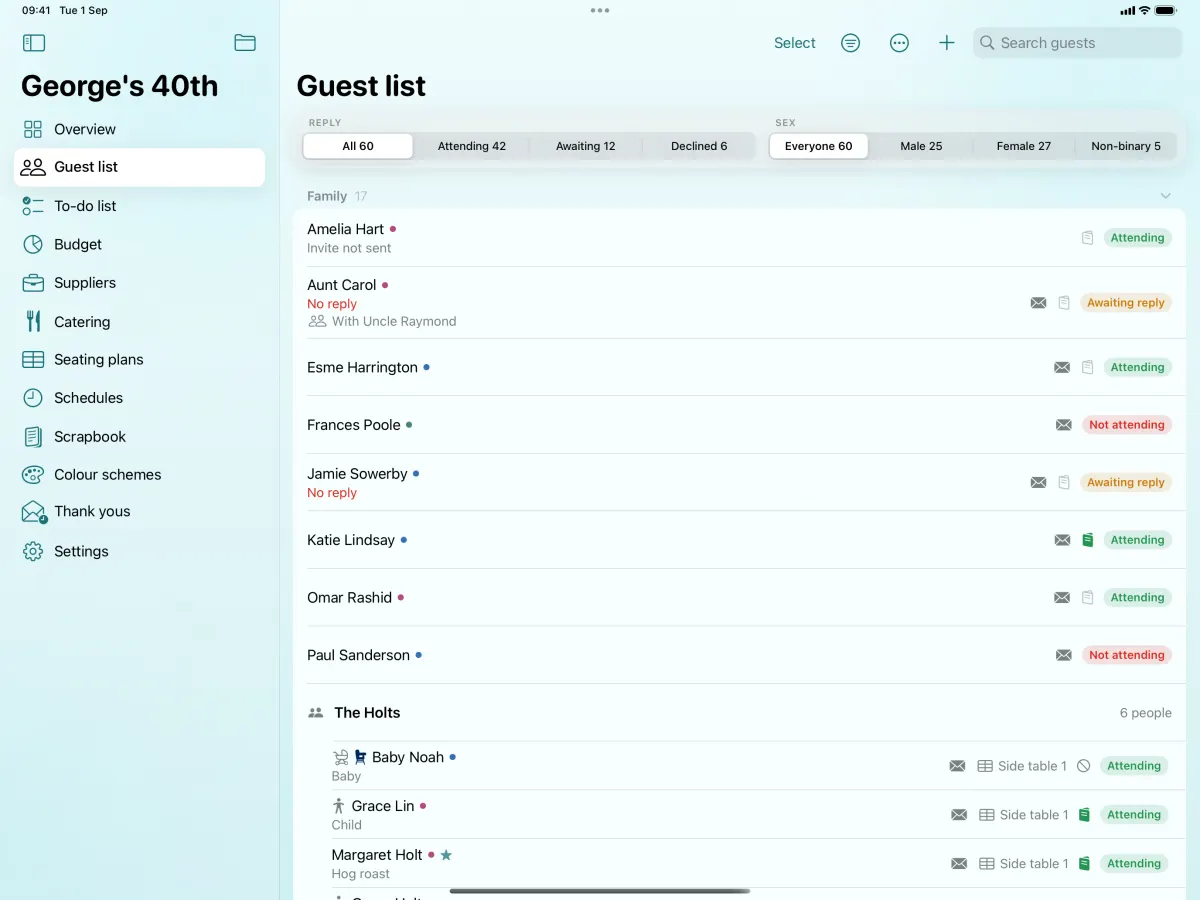Open the Catering section

[x=139, y=322]
